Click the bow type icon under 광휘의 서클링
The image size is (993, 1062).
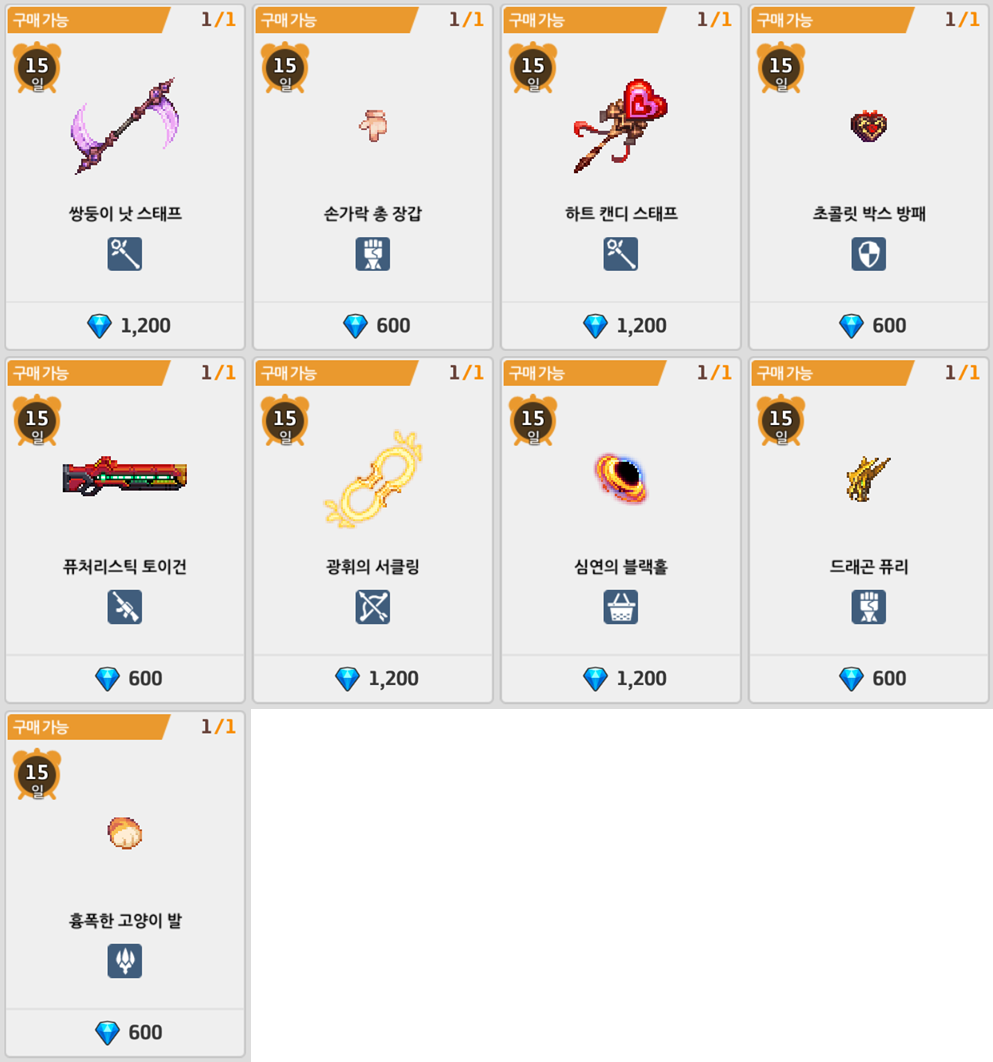373,607
